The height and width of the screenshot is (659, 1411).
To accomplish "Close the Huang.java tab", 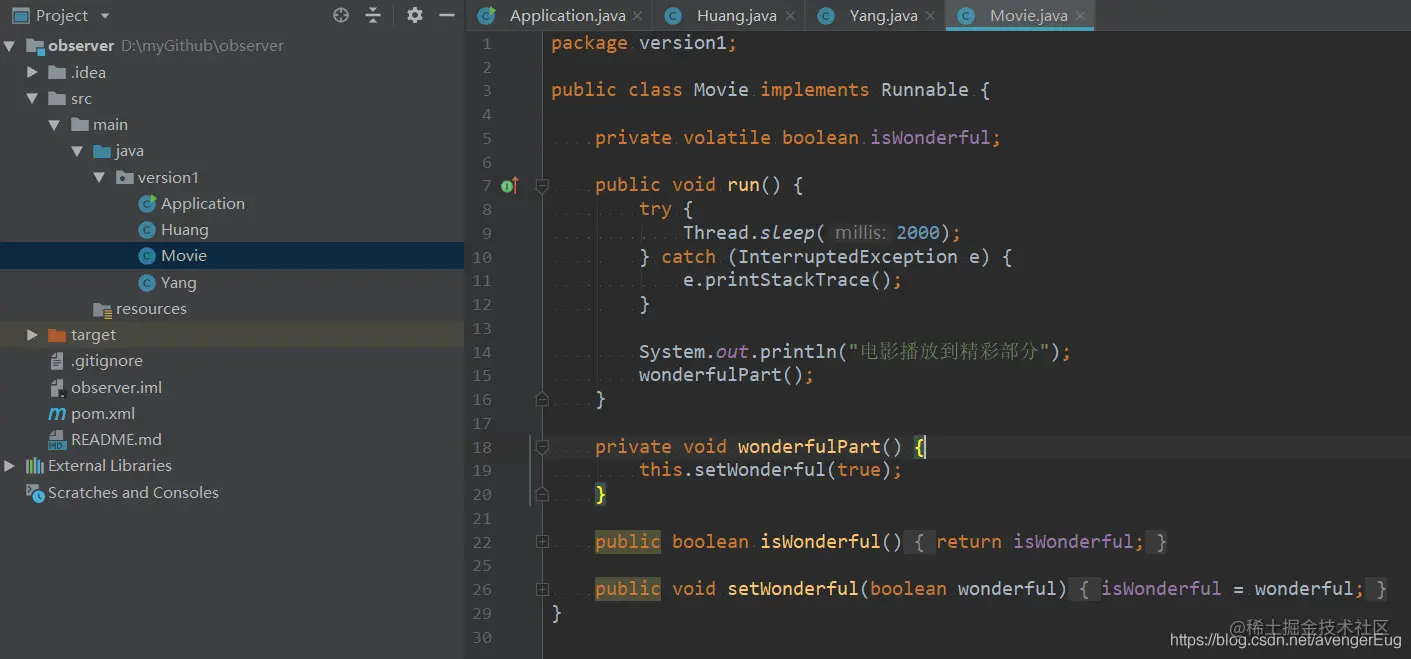I will tap(790, 16).
